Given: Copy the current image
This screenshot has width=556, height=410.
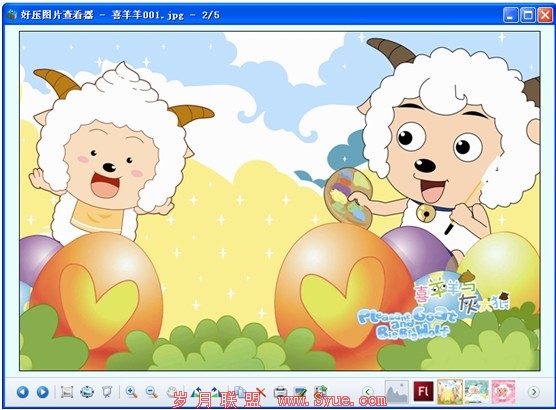Looking at the screenshot, I should click(240, 392).
